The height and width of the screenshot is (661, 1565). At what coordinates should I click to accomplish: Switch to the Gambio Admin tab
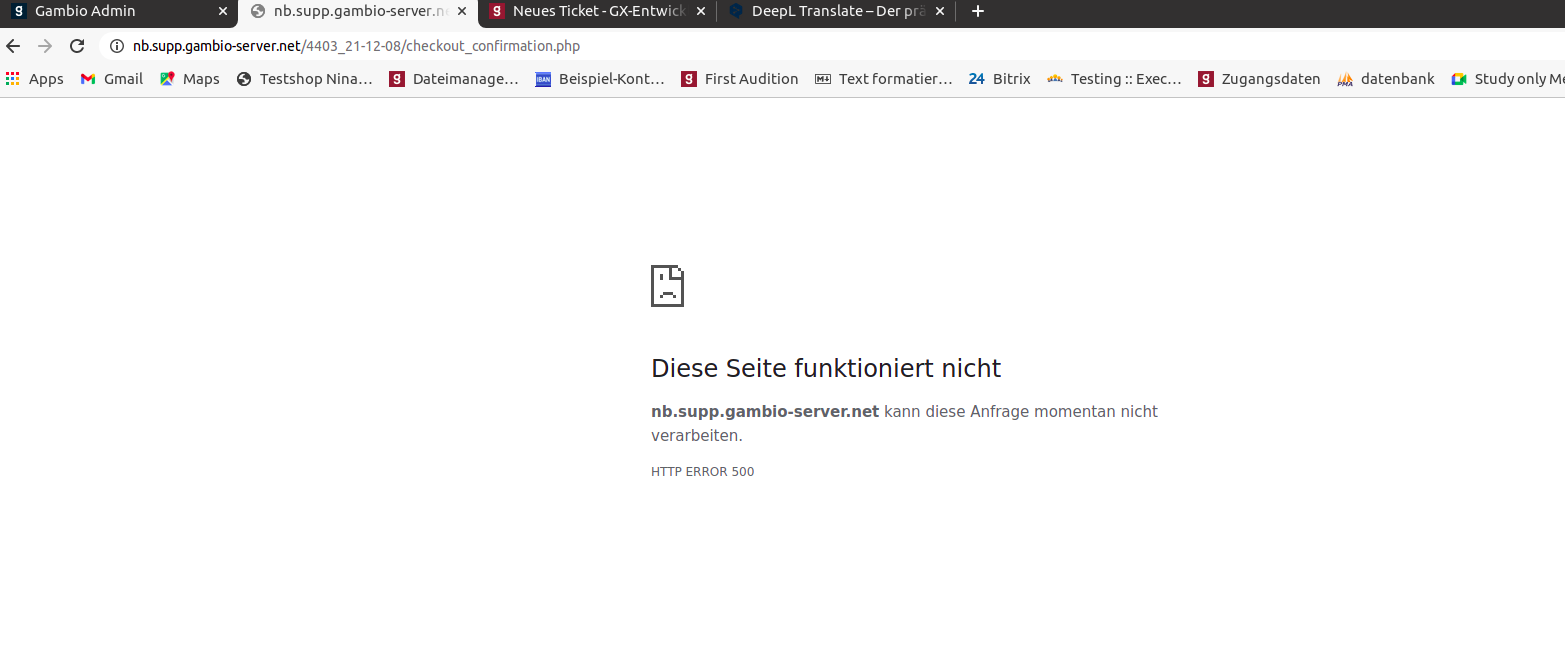click(118, 12)
